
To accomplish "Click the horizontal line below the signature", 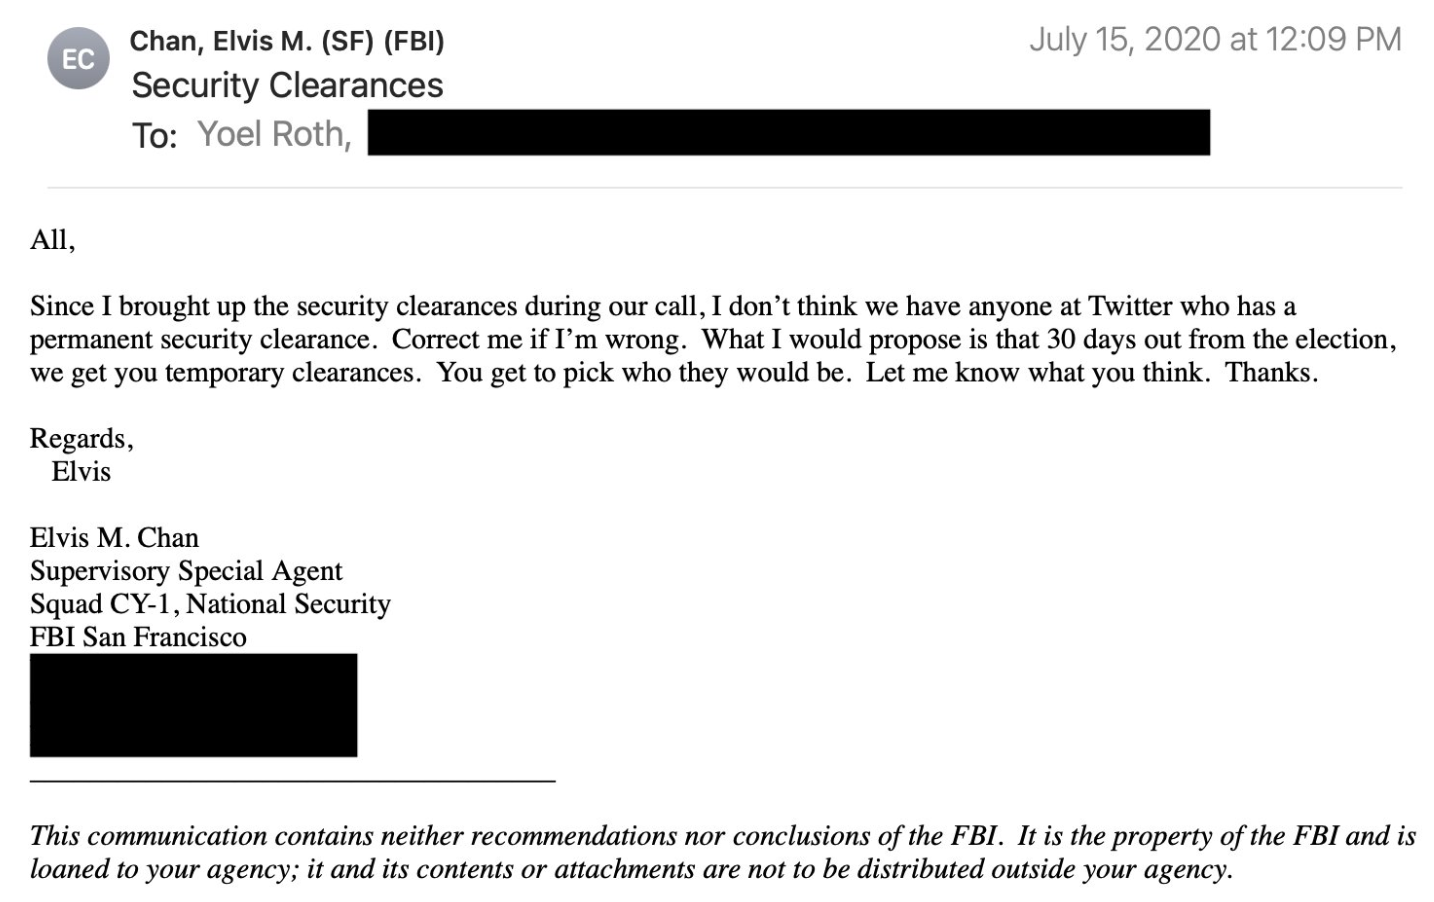I will coord(292,780).
